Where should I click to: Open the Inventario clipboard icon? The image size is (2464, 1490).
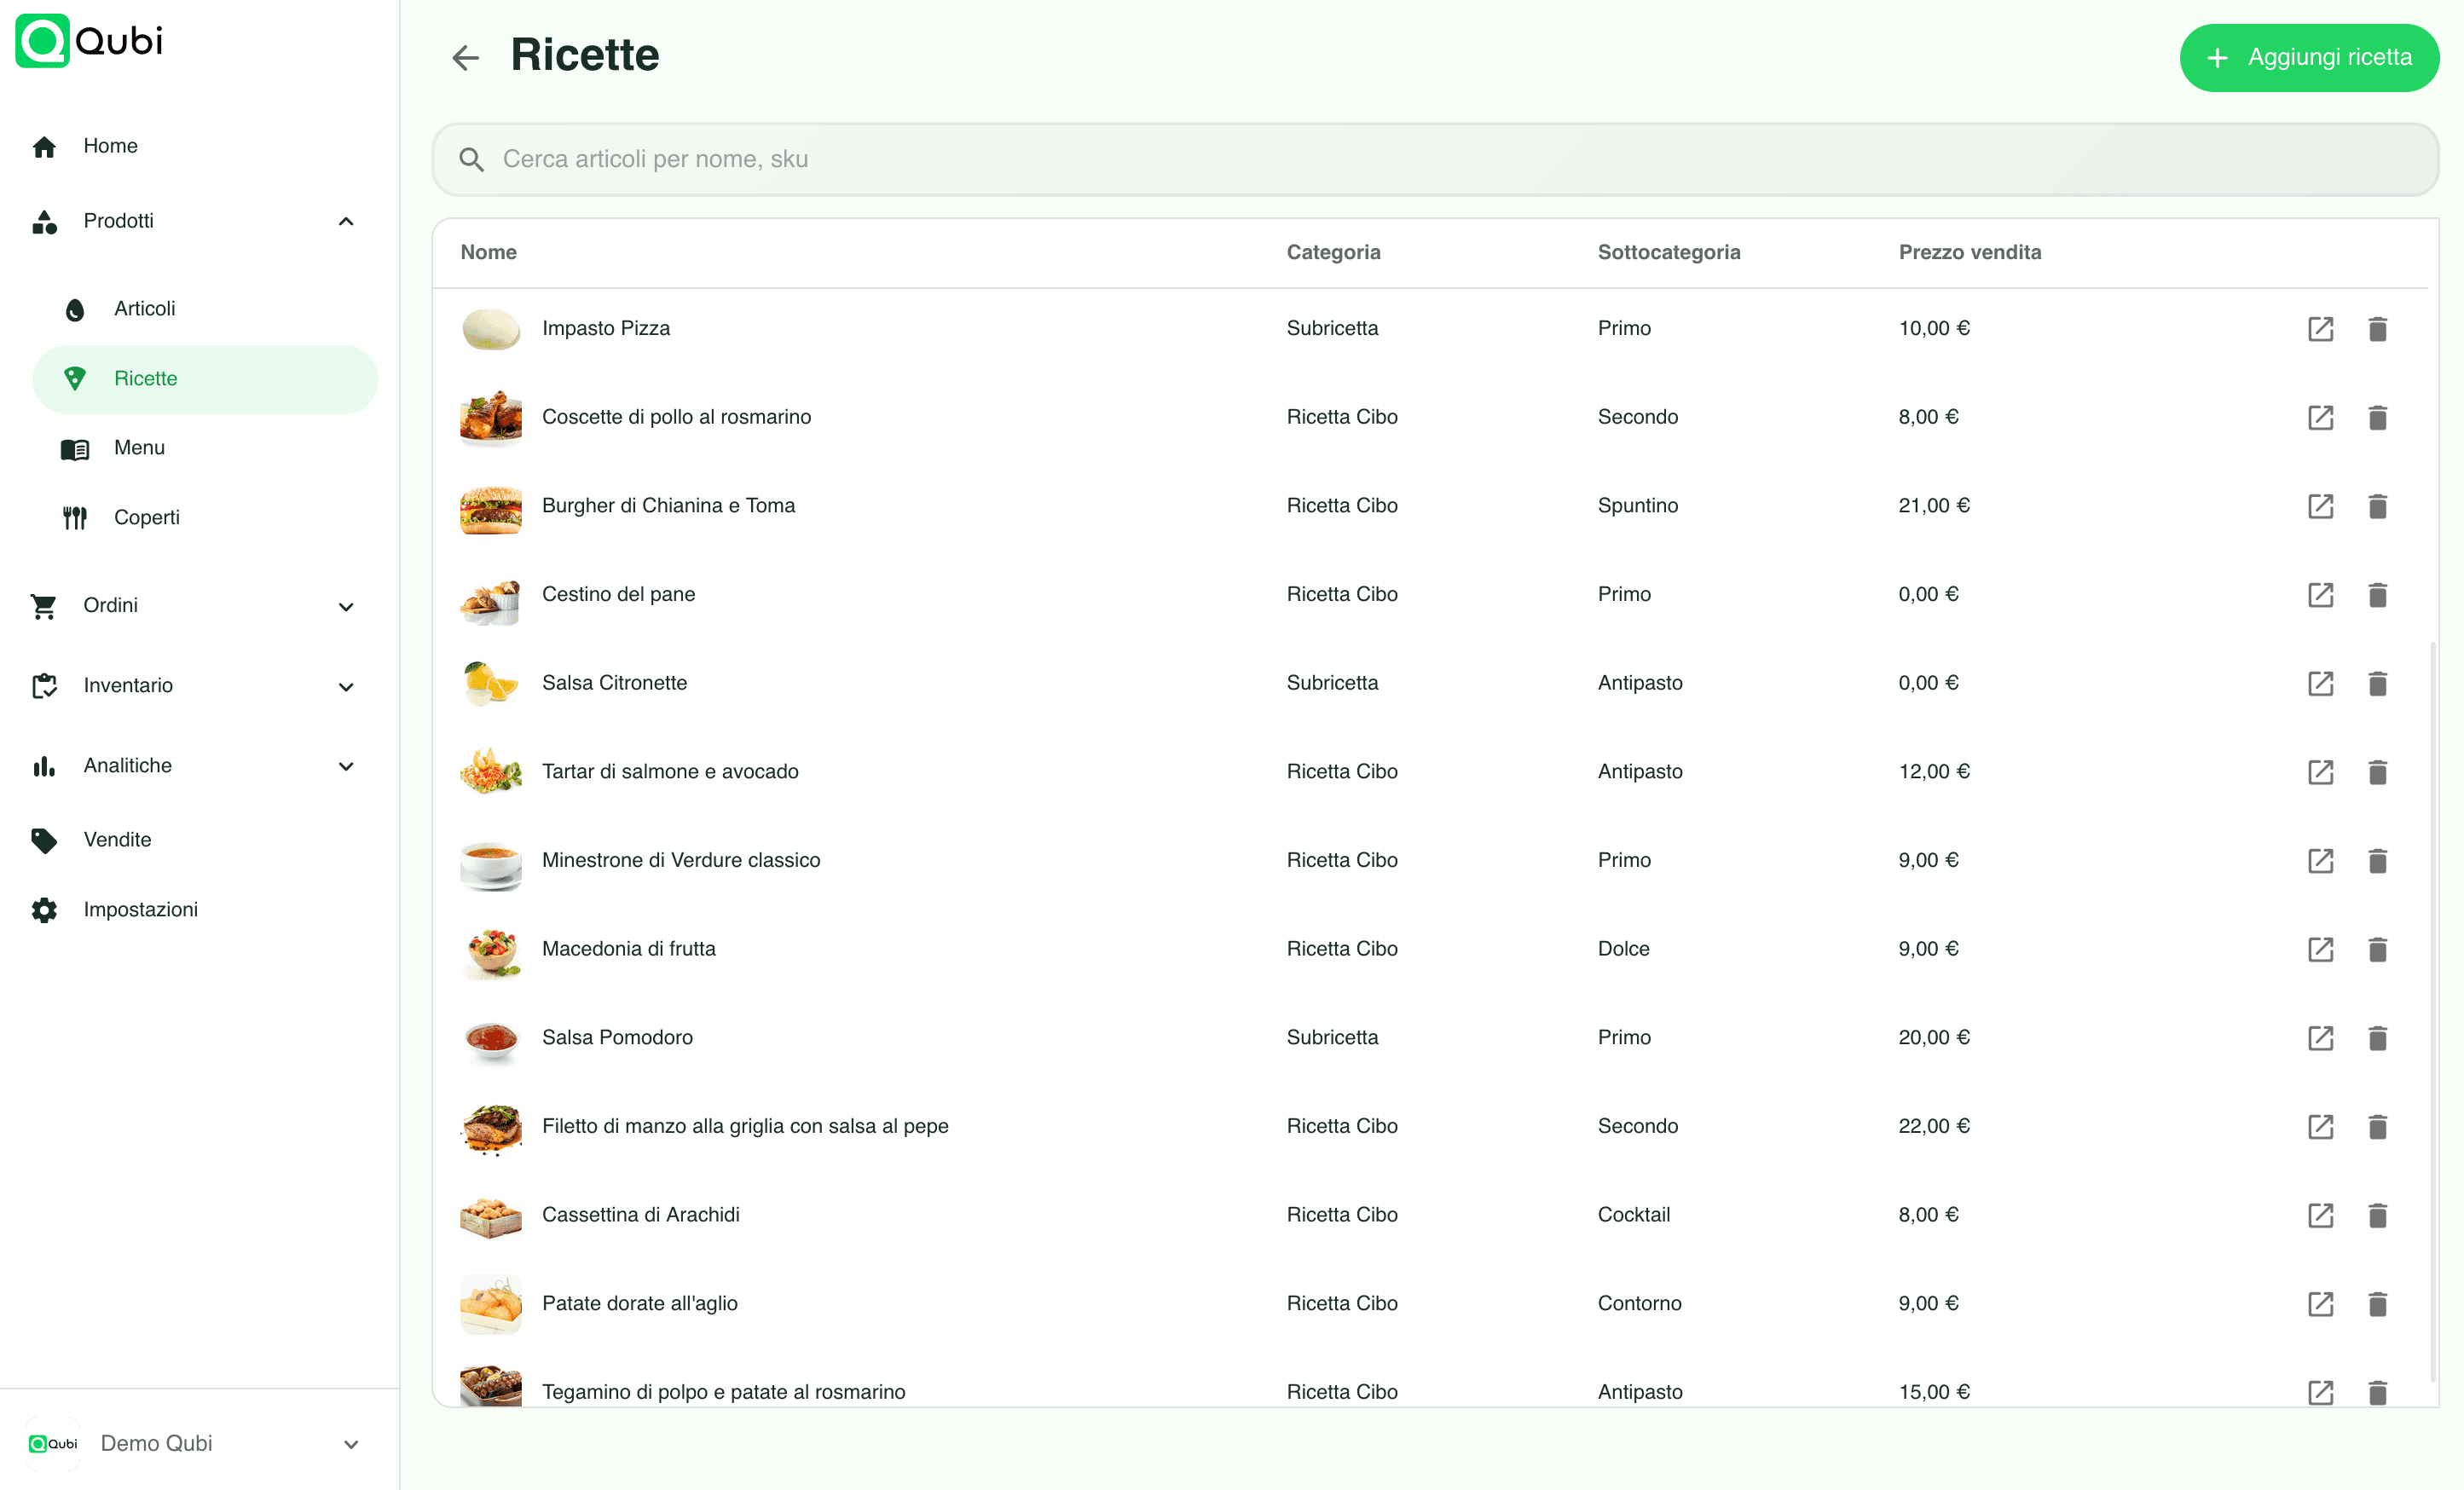tap(44, 685)
